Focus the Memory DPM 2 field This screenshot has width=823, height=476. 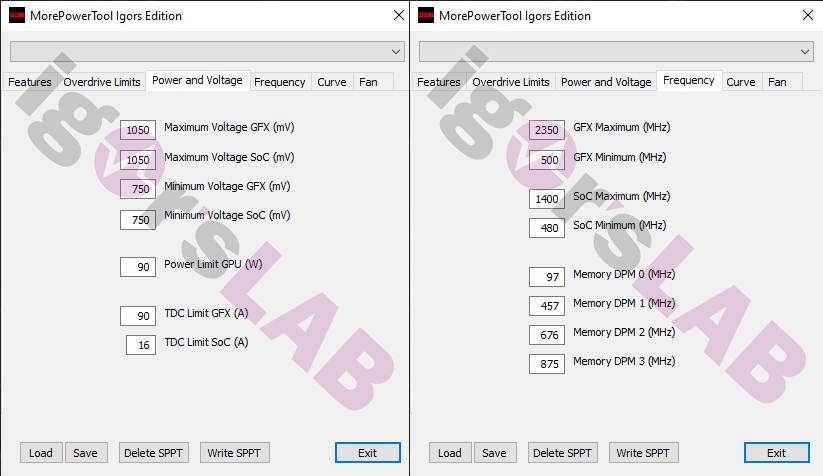point(547,335)
